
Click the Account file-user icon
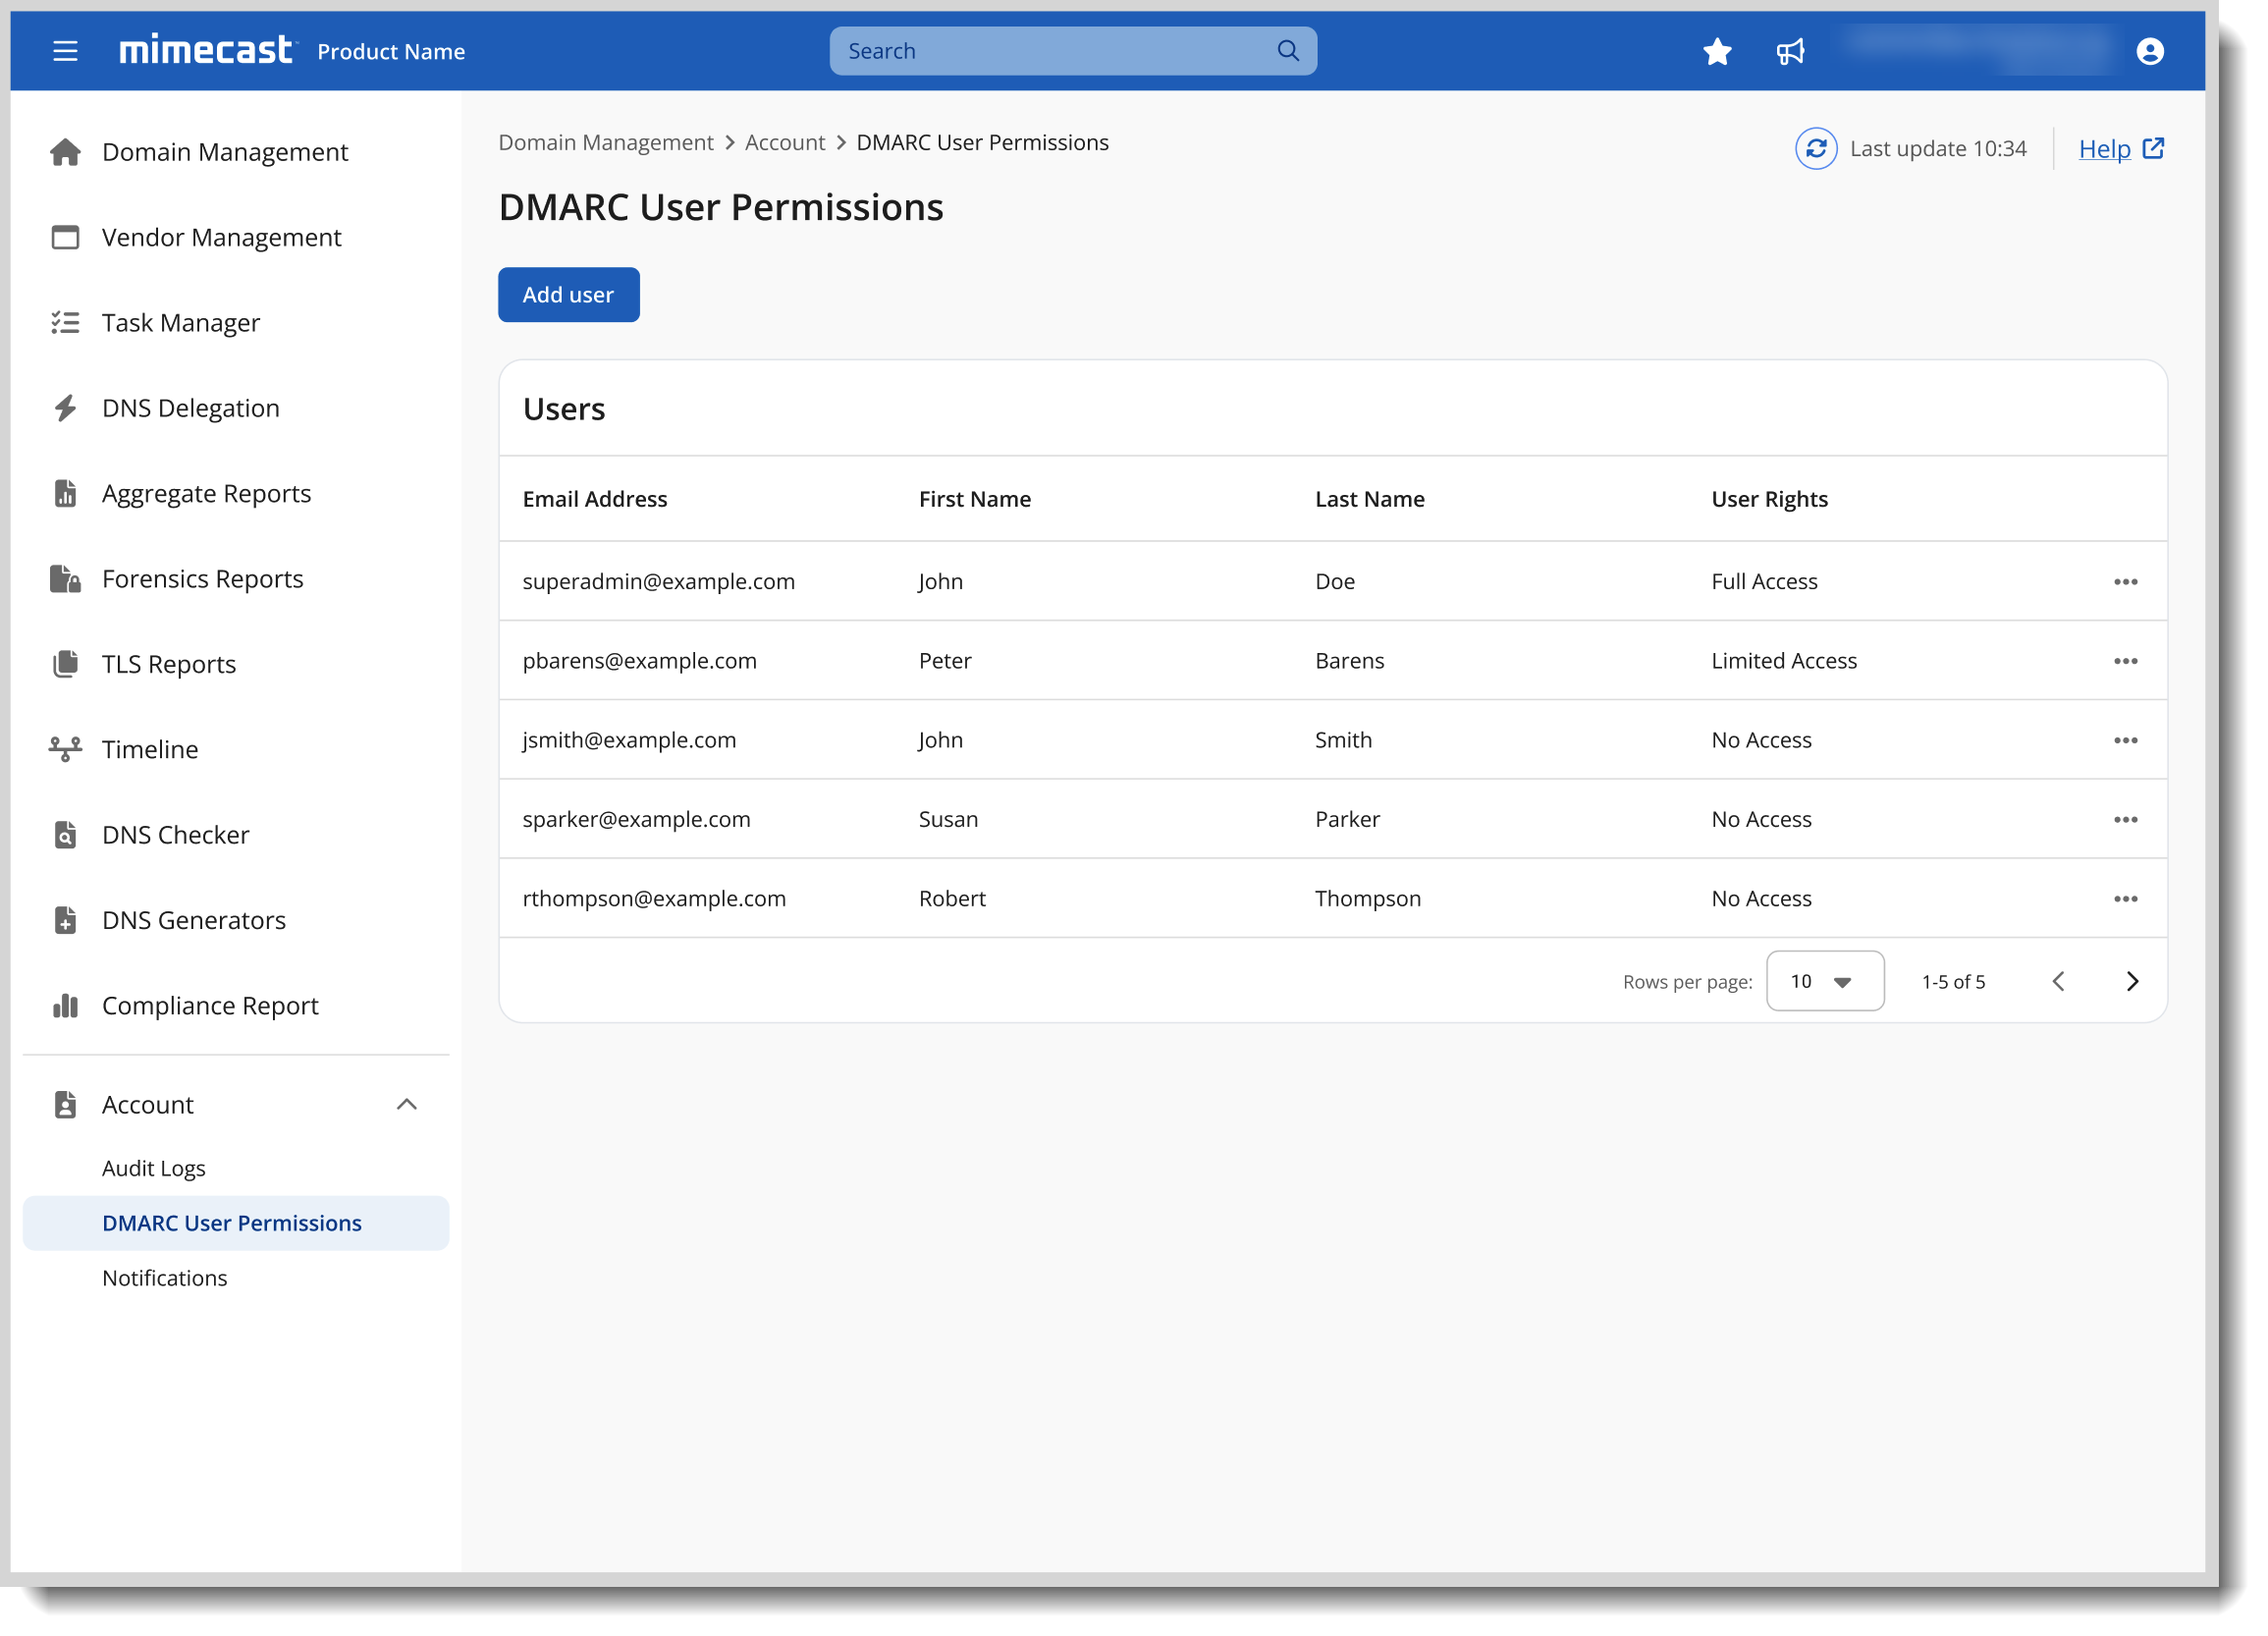(x=65, y=1105)
